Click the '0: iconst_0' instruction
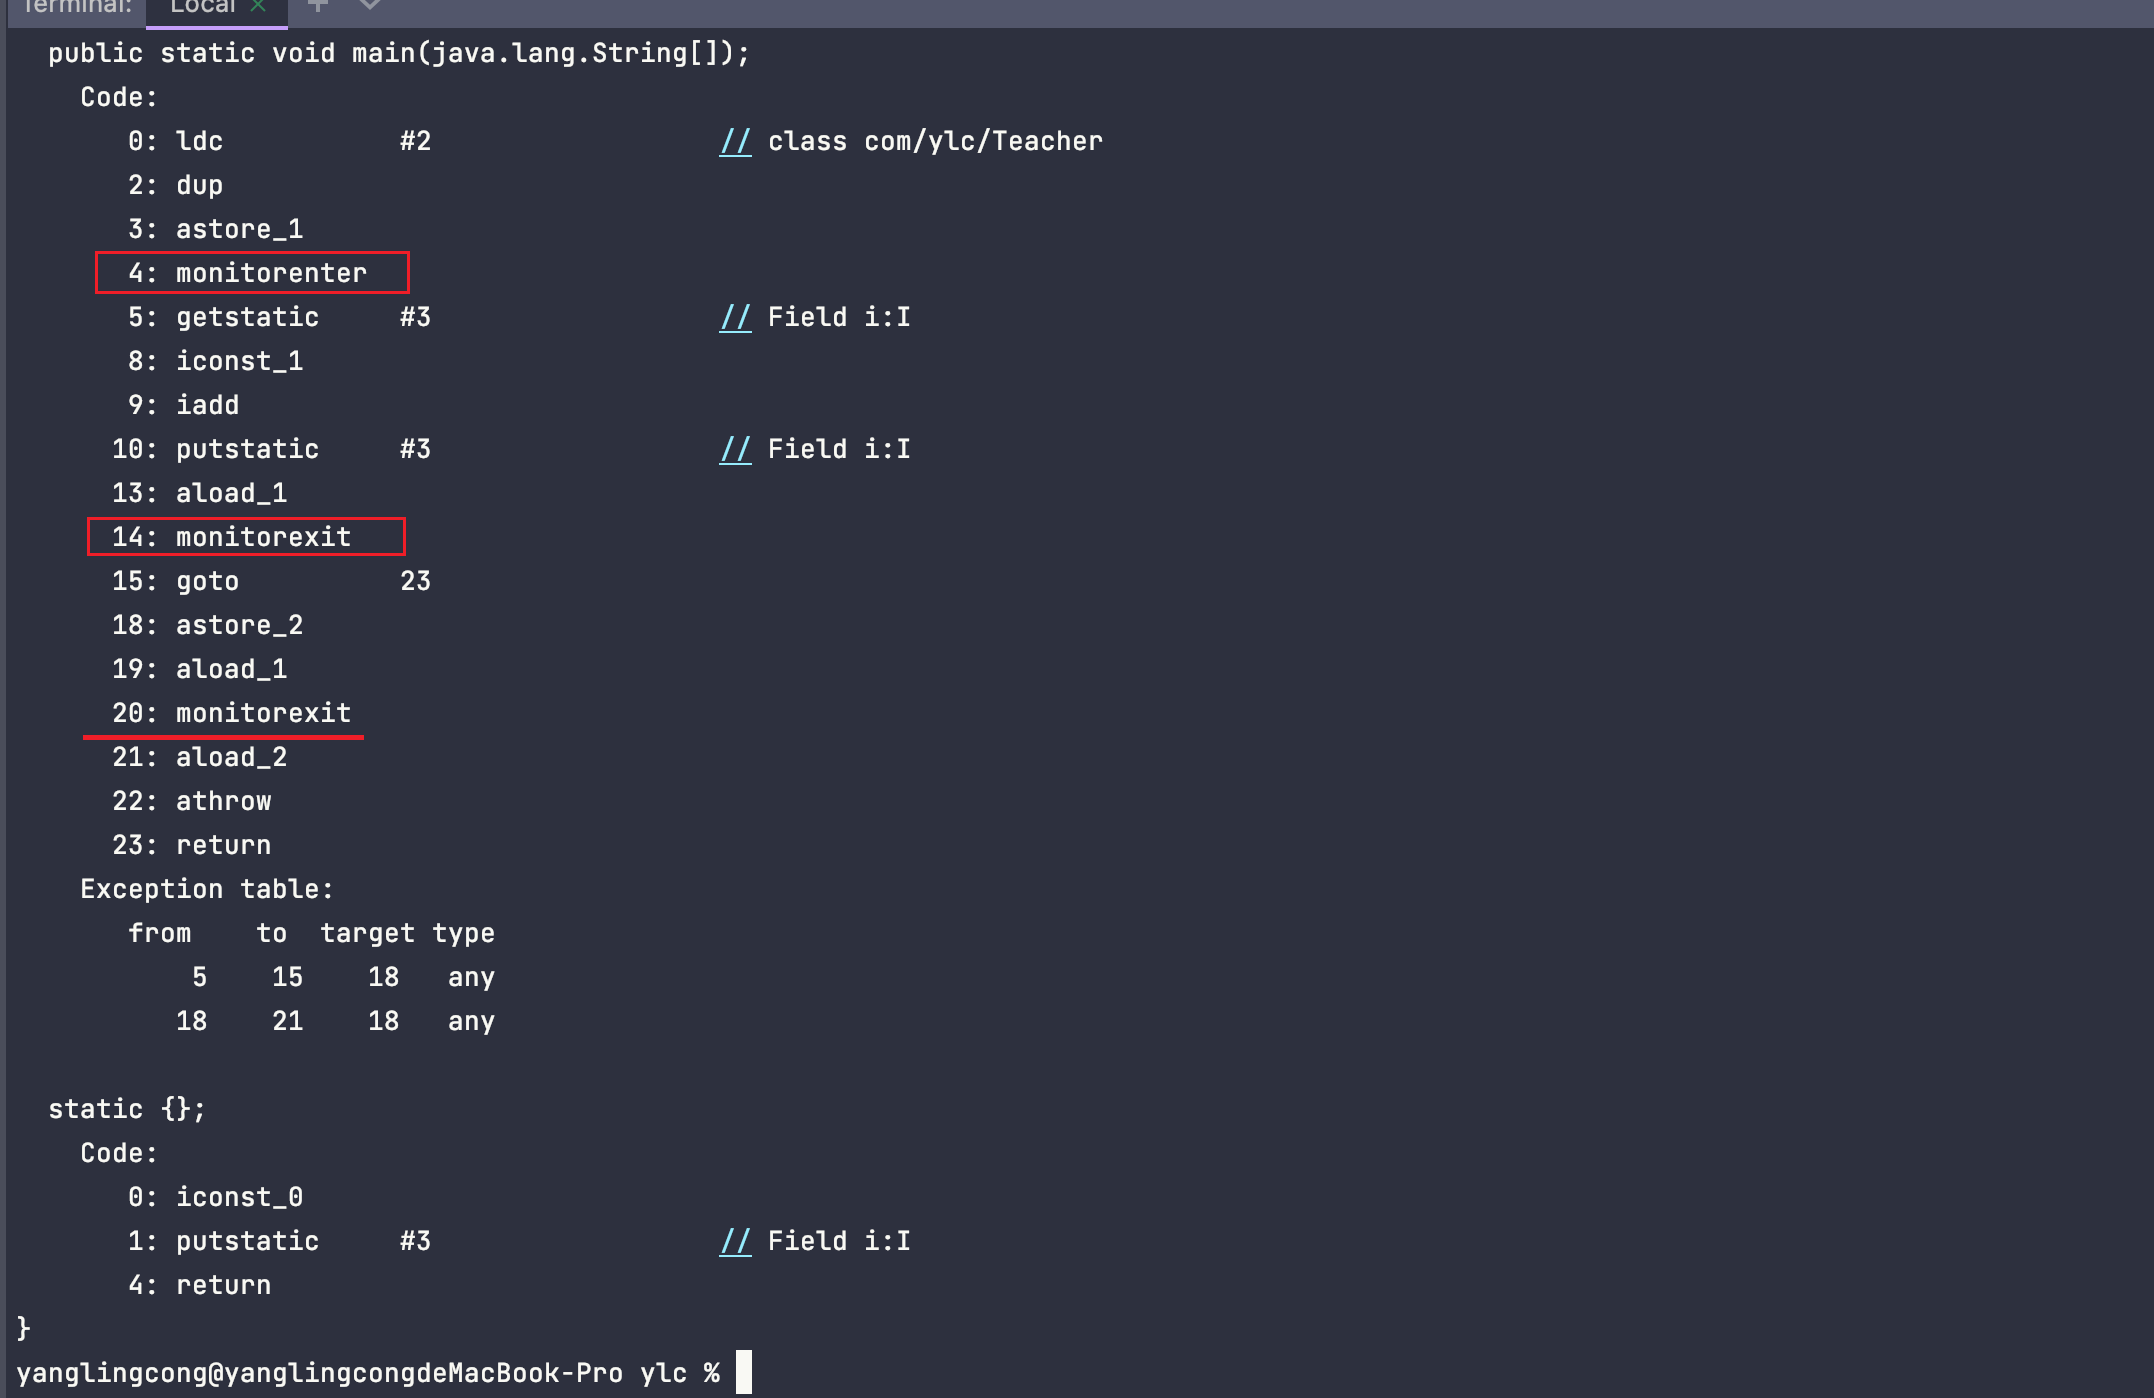 click(215, 1198)
